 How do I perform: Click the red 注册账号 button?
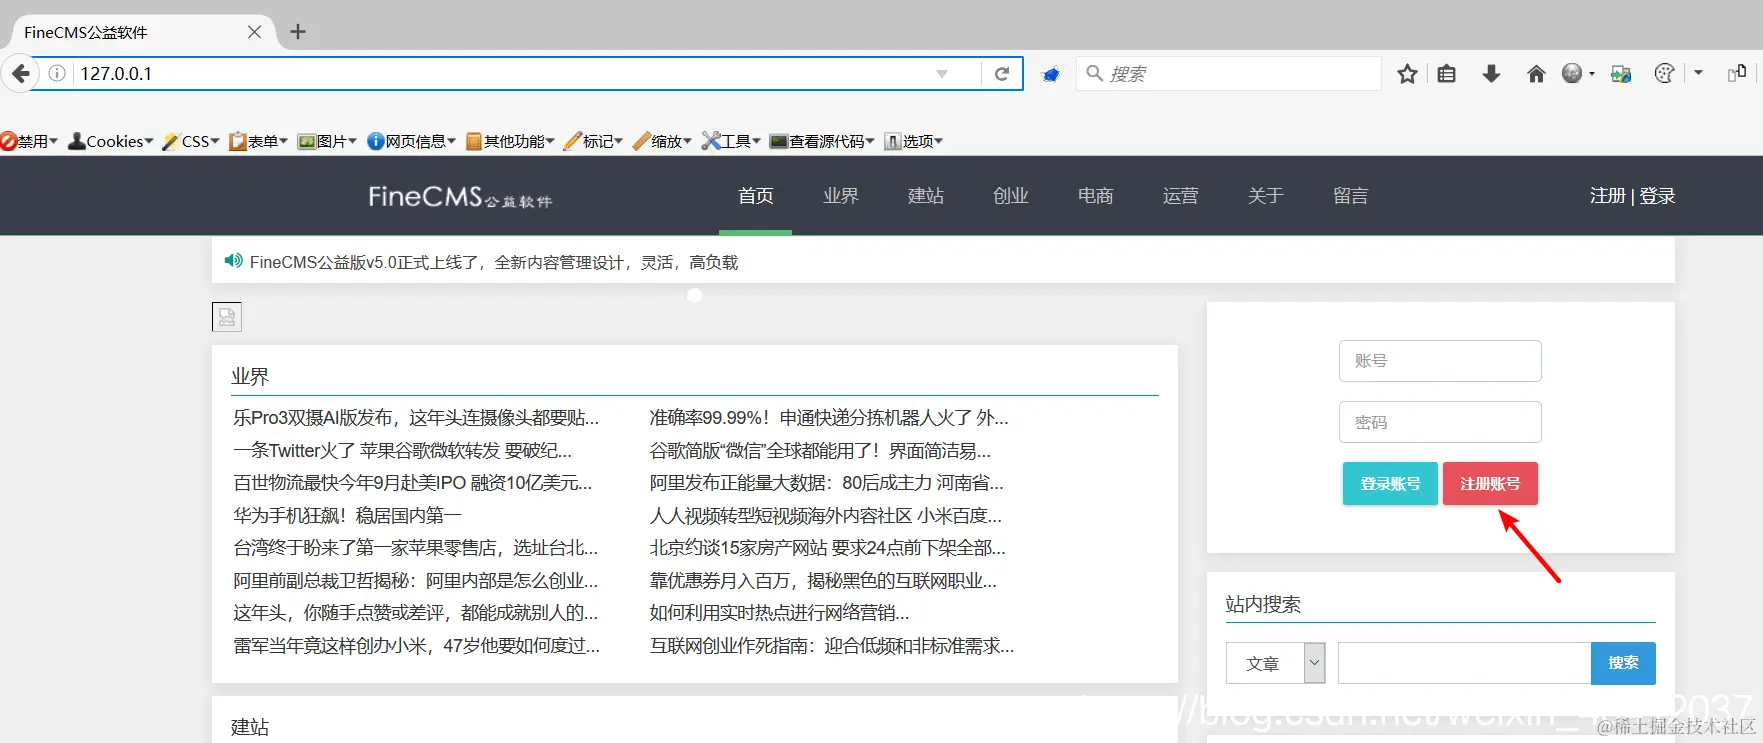tap(1490, 484)
